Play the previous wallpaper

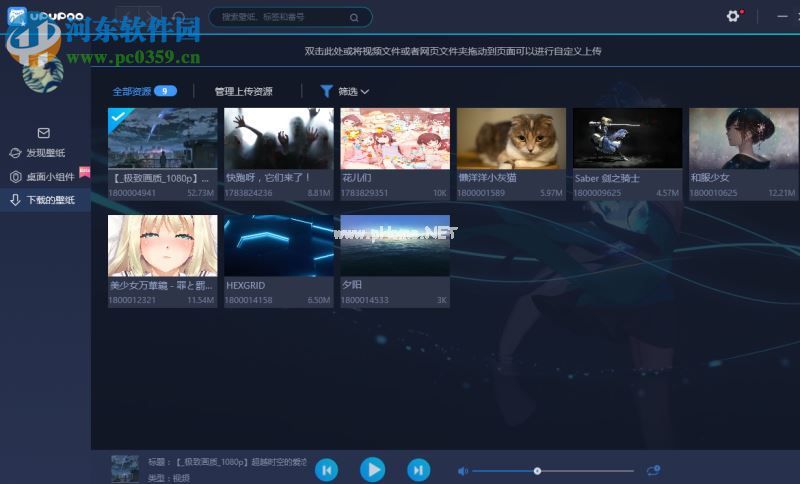click(327, 470)
